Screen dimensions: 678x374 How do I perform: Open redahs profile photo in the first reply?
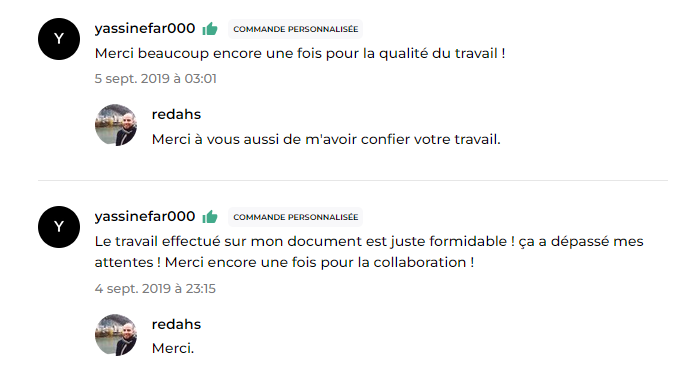pyautogui.click(x=116, y=125)
